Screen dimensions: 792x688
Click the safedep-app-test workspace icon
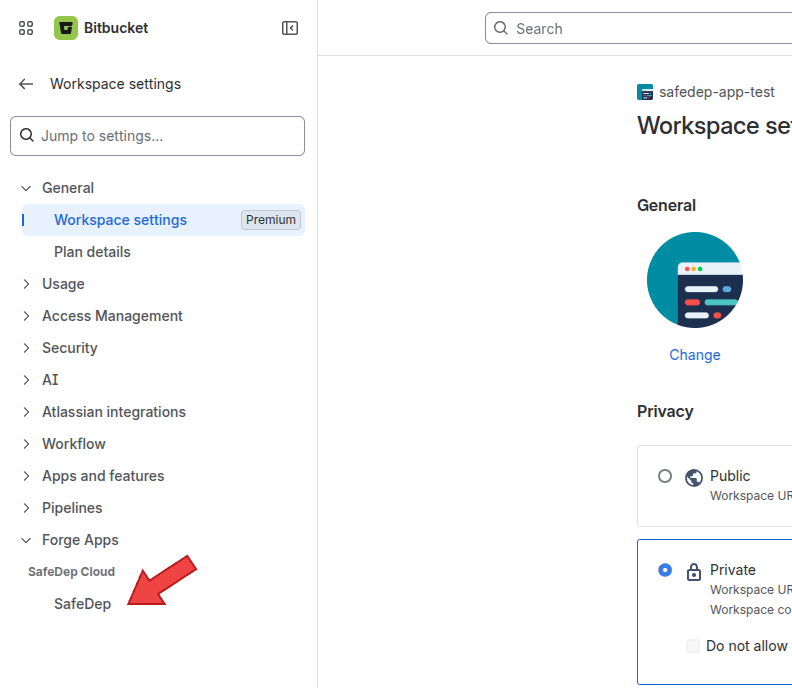pos(645,92)
